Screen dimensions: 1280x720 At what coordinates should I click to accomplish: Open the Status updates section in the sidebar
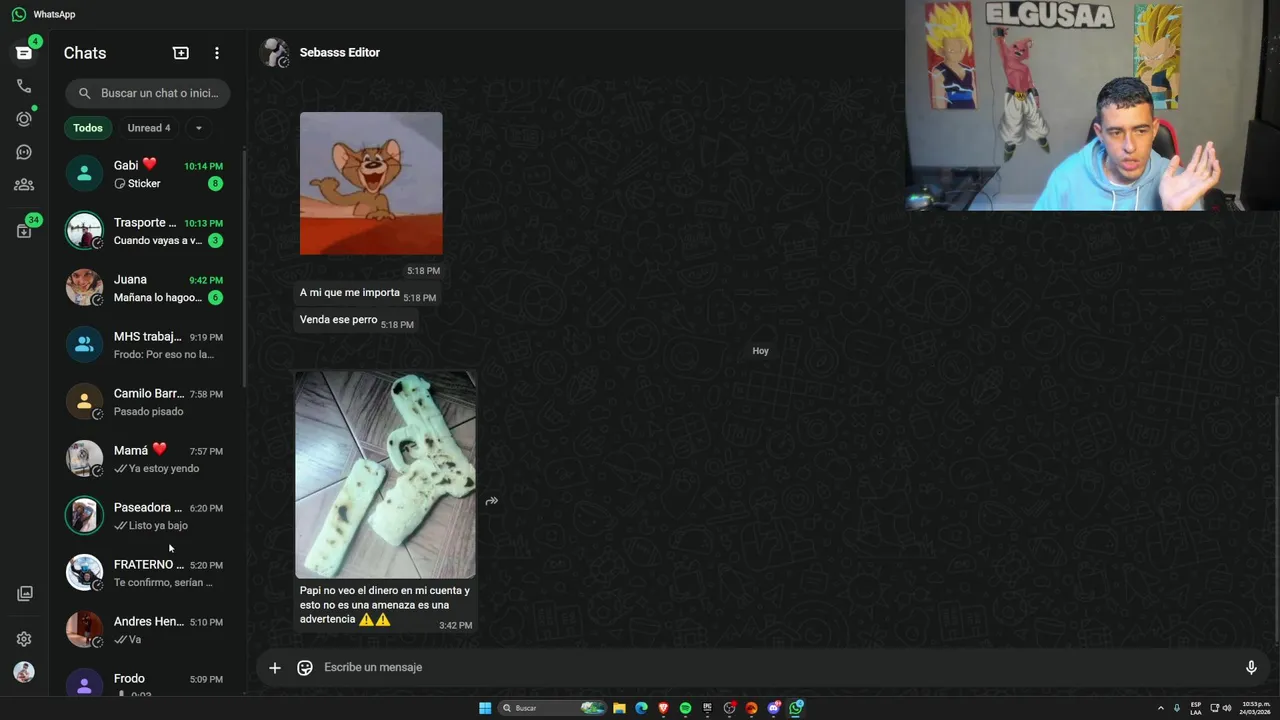24,119
